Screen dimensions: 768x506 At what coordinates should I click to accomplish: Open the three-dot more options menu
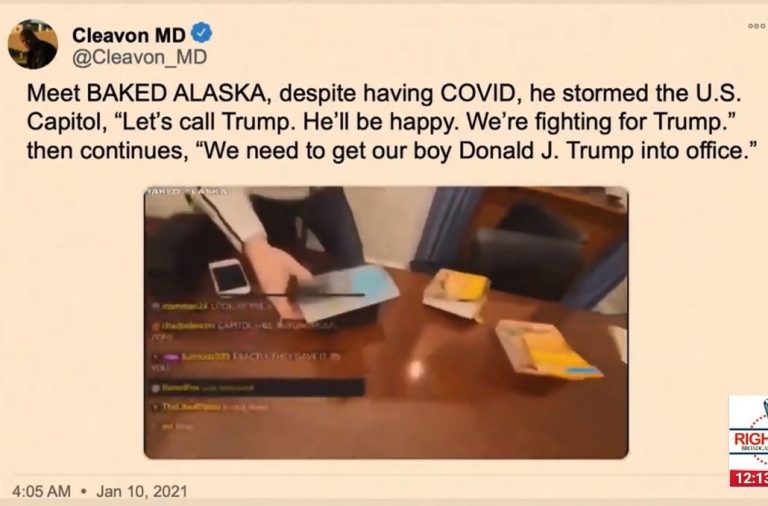coord(757,26)
